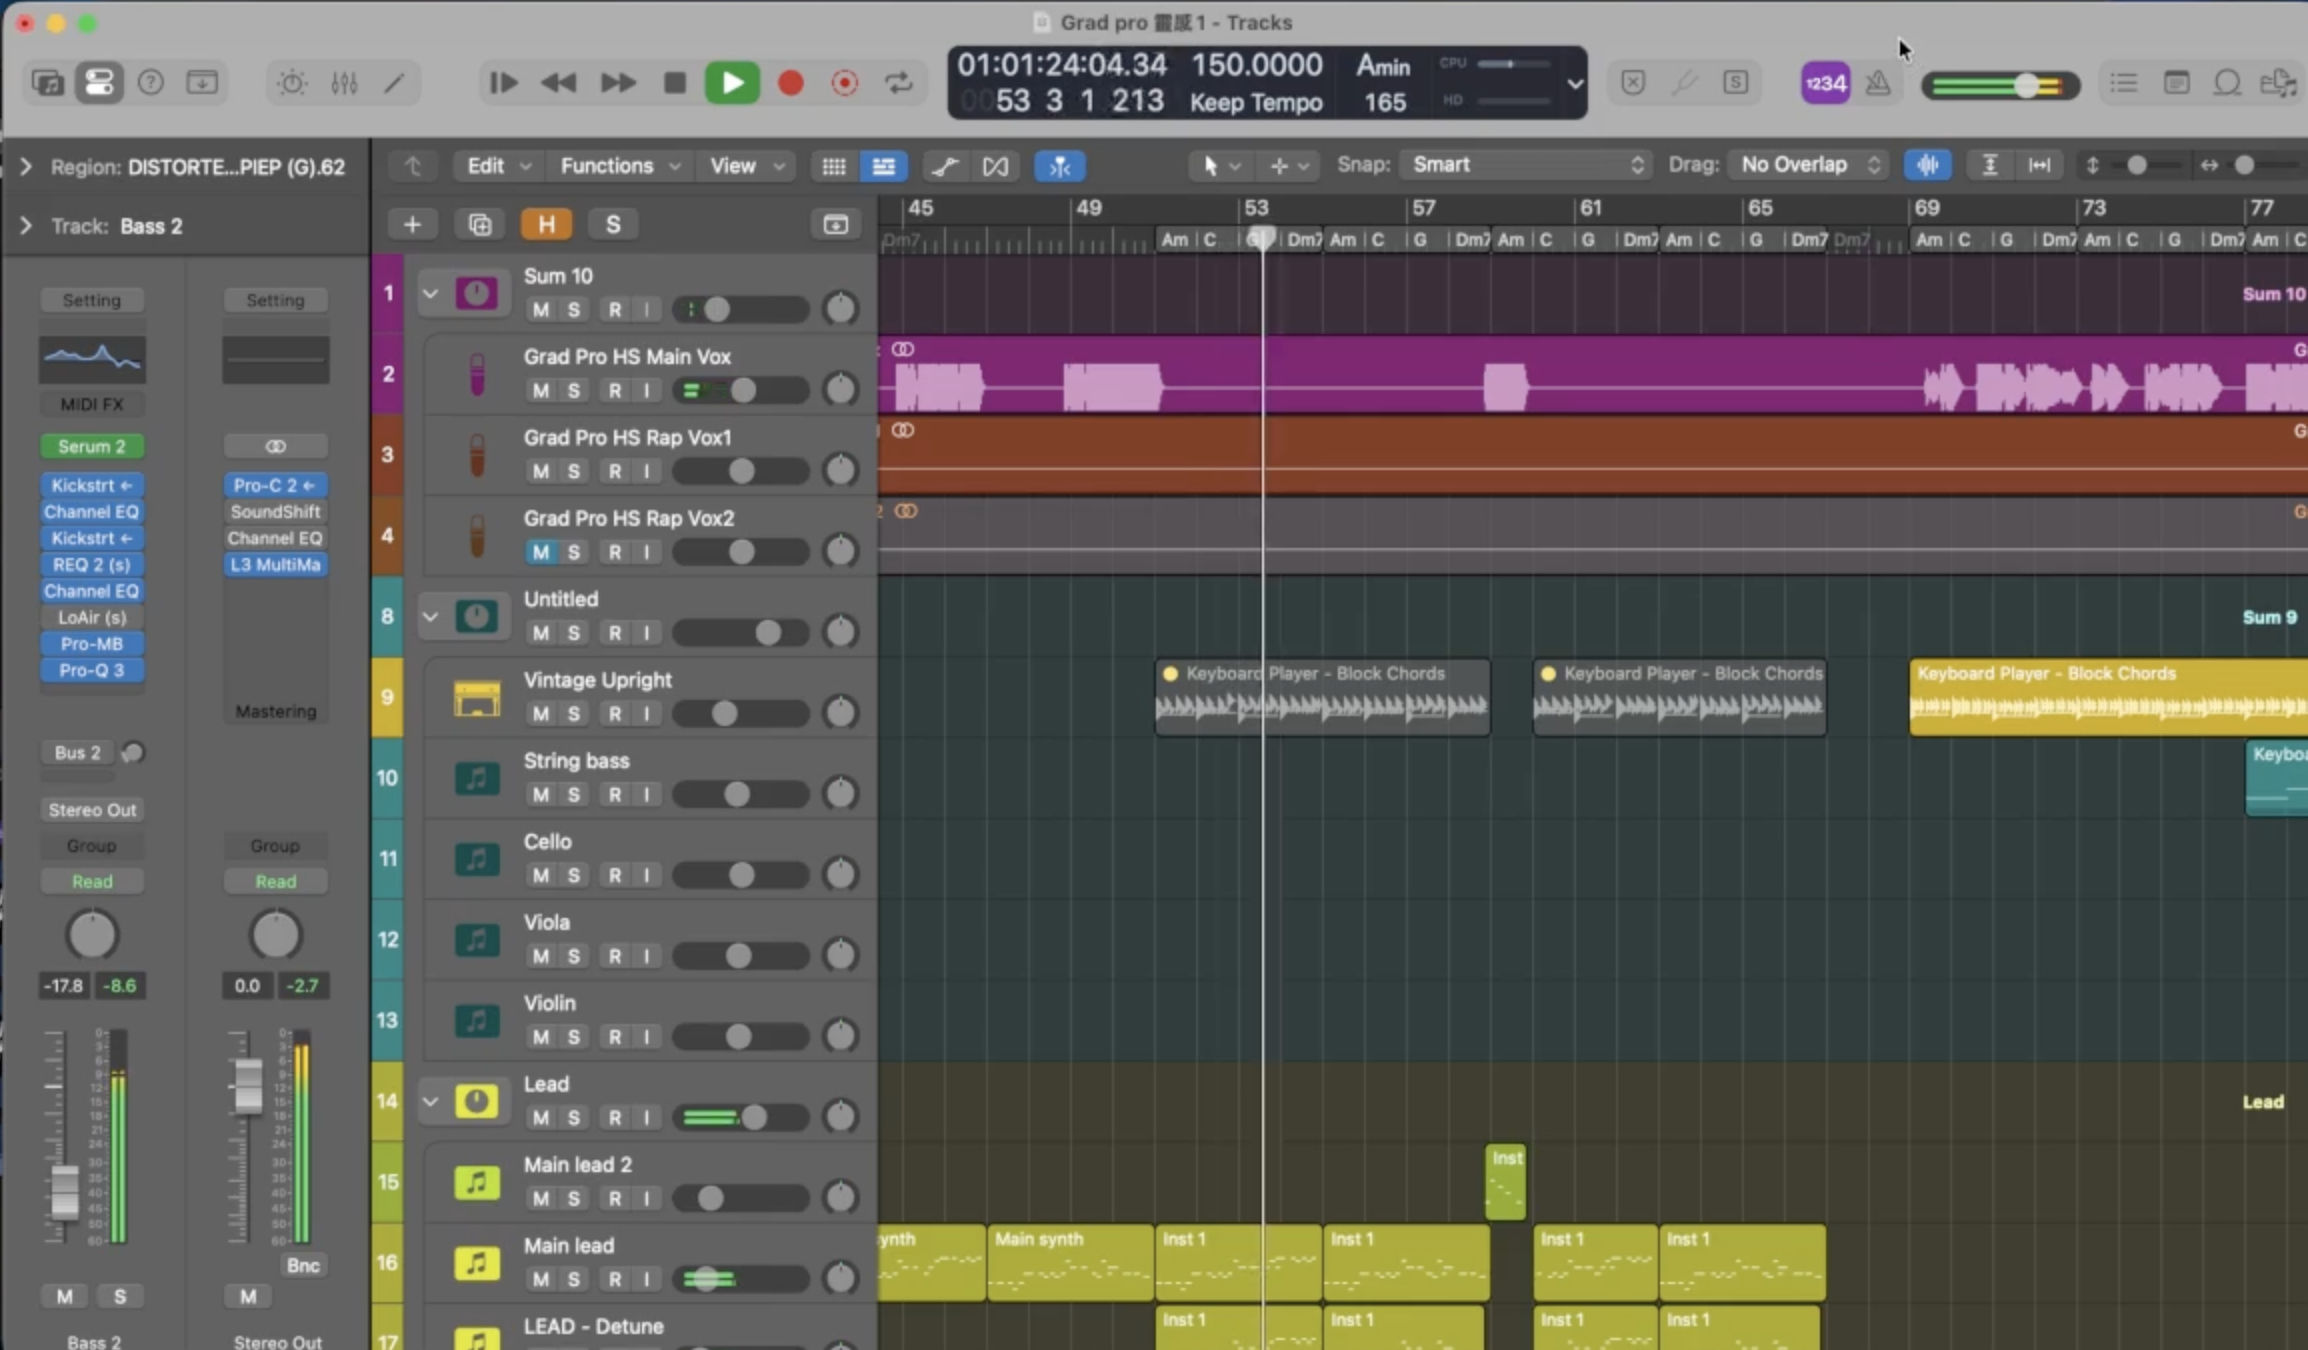Toggle the Hide tracks H button
2308x1350 pixels.
(546, 225)
